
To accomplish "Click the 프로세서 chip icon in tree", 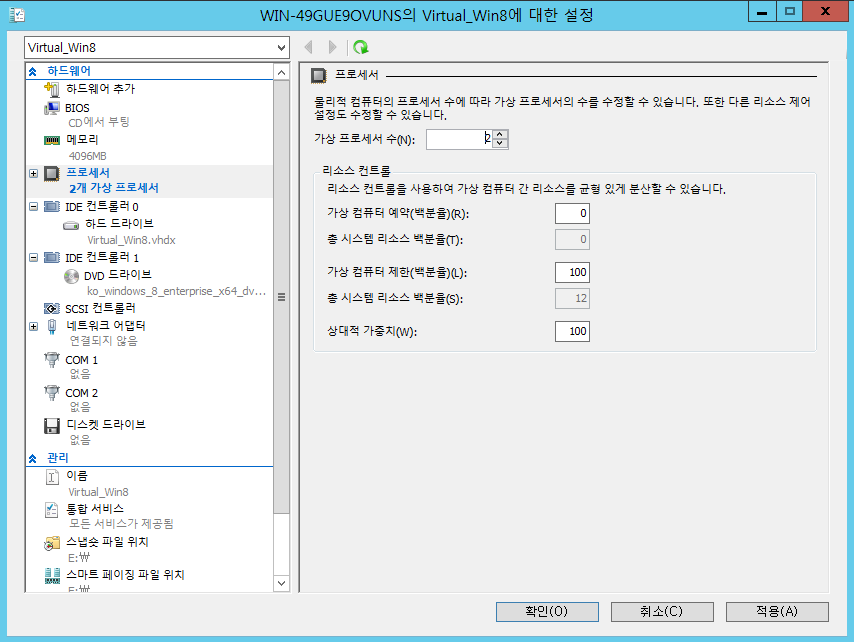I will (52, 174).
